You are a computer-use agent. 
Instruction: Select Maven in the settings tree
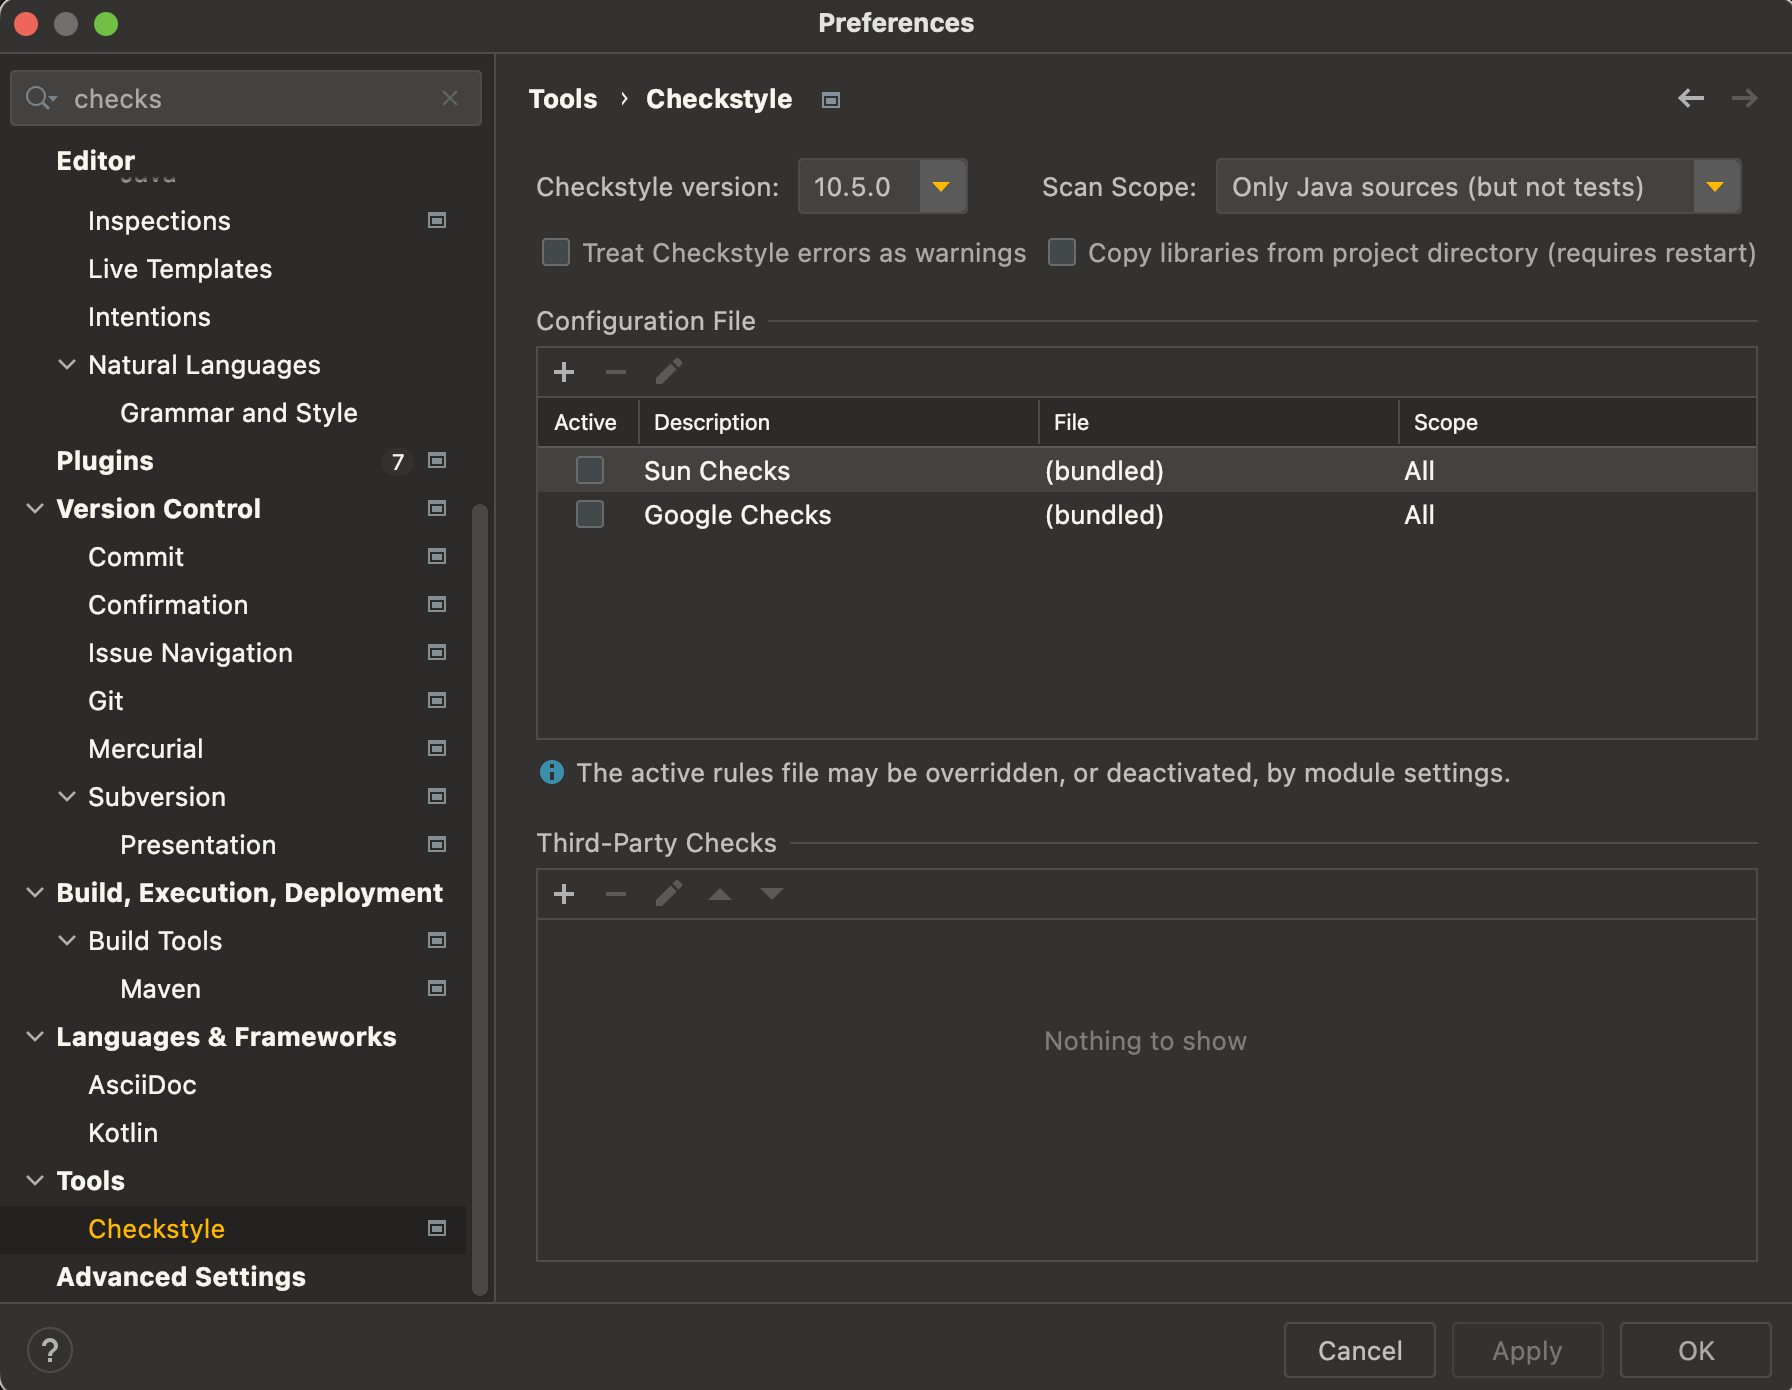160,989
